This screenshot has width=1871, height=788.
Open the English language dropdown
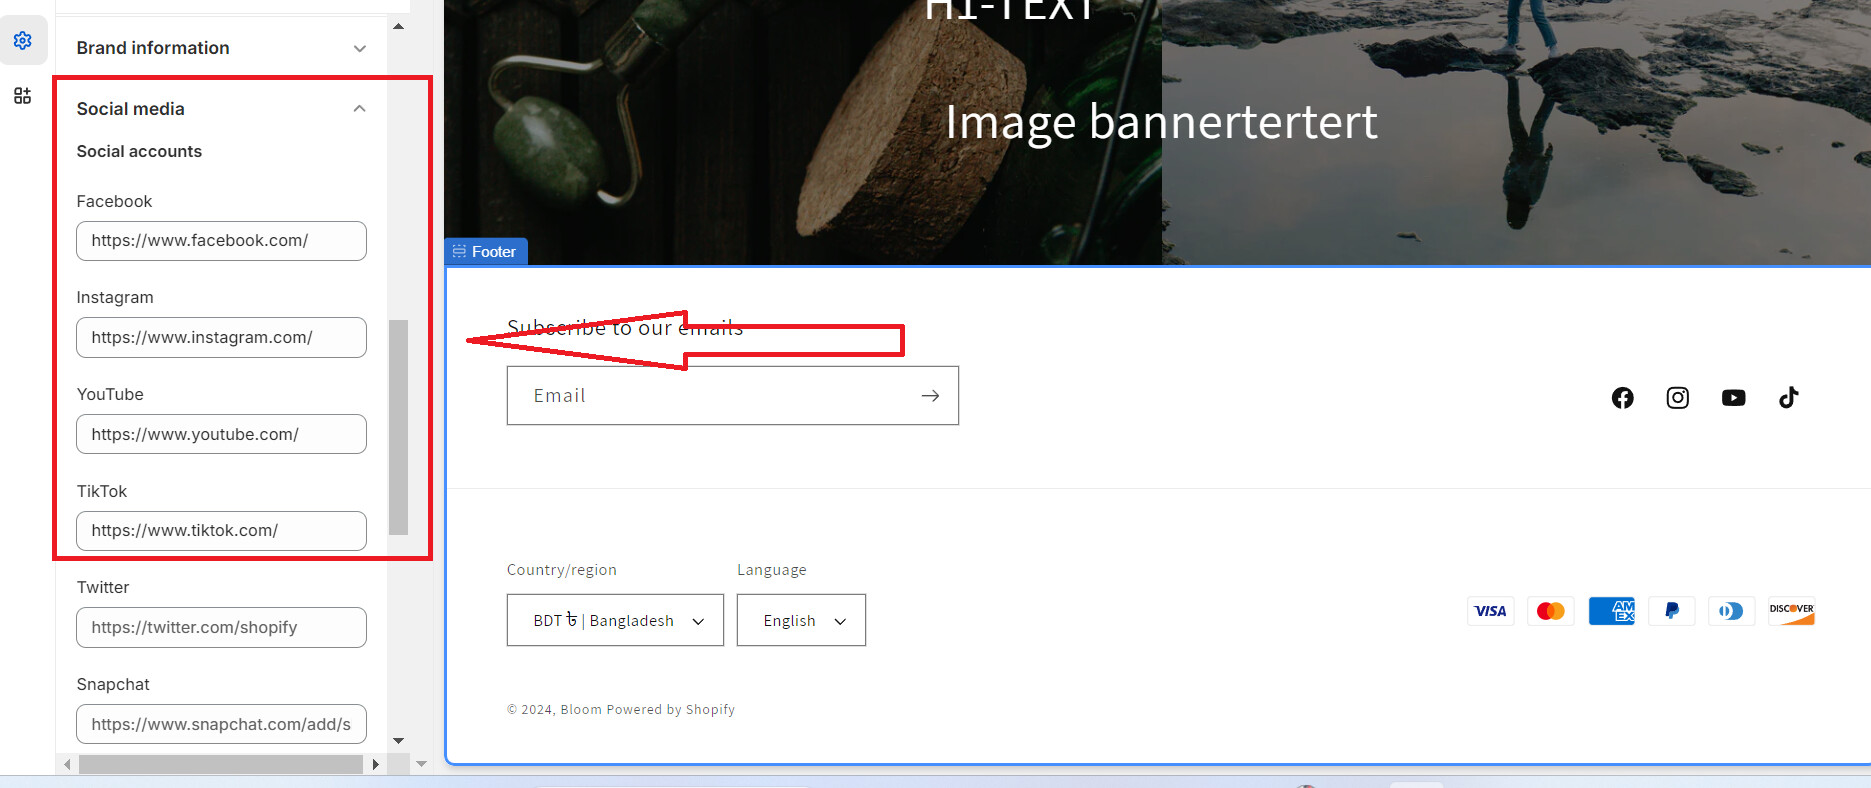[x=801, y=620]
